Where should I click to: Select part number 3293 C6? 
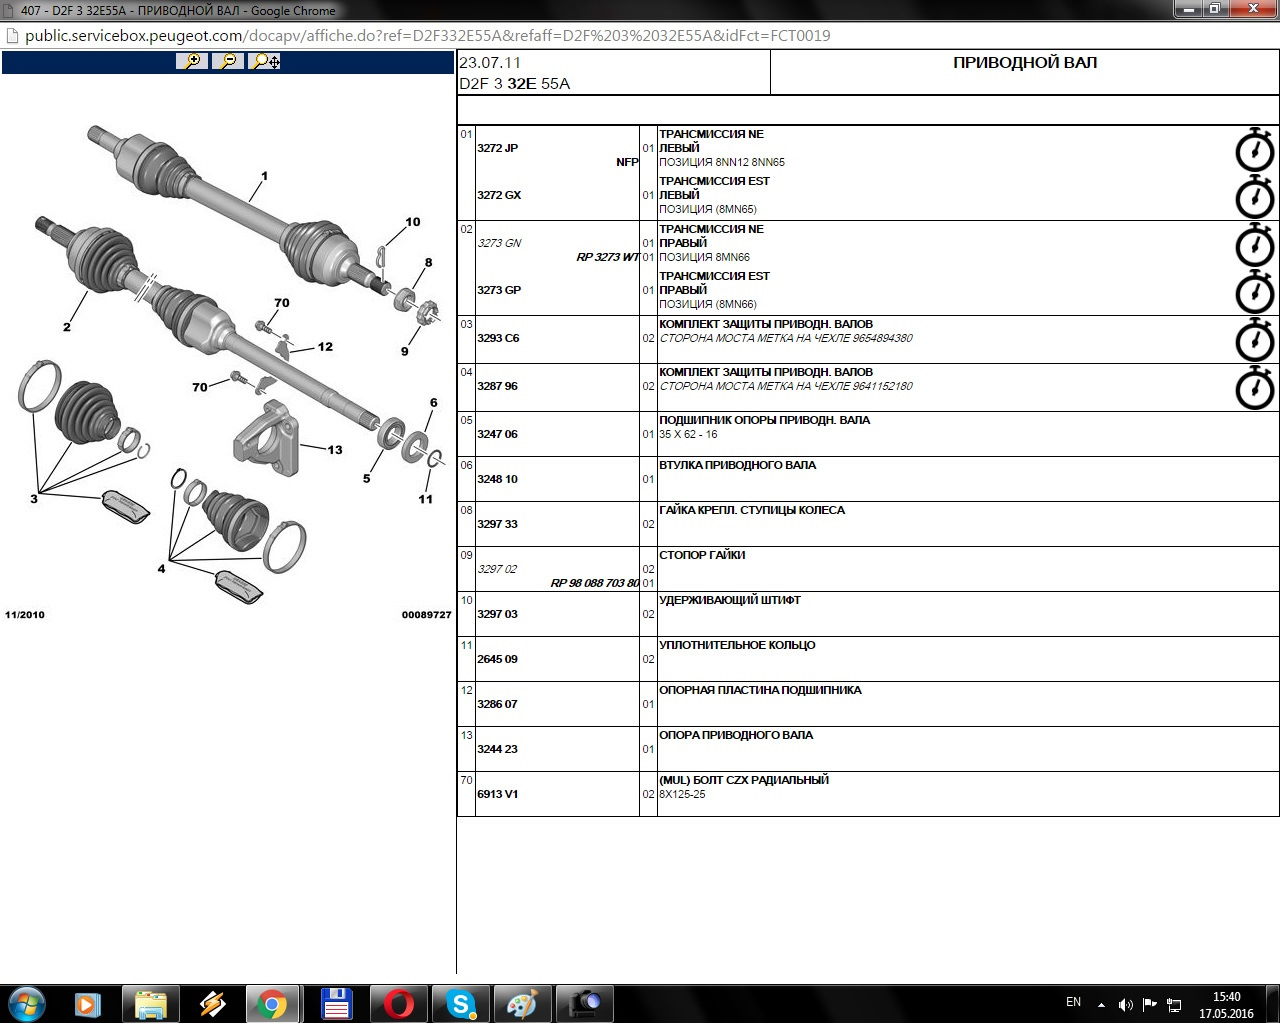coord(498,338)
